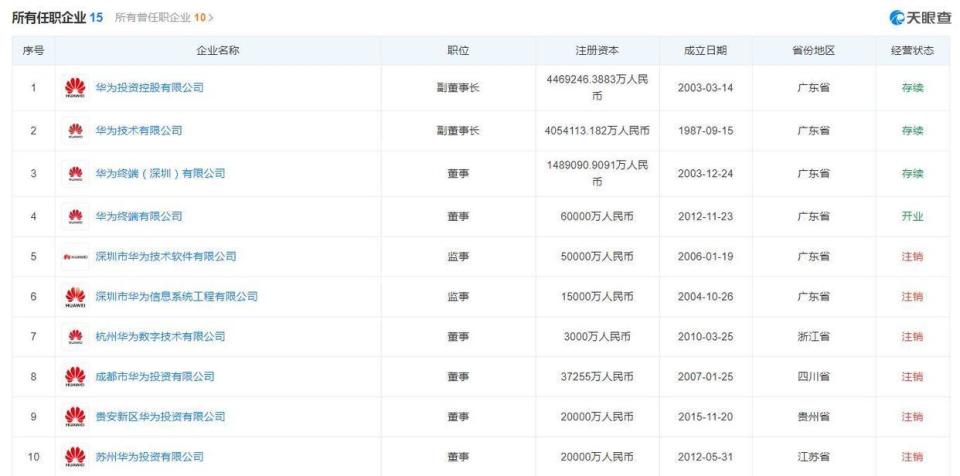Click the 经营状态 column header
The height and width of the screenshot is (476, 960).
[x=912, y=51]
